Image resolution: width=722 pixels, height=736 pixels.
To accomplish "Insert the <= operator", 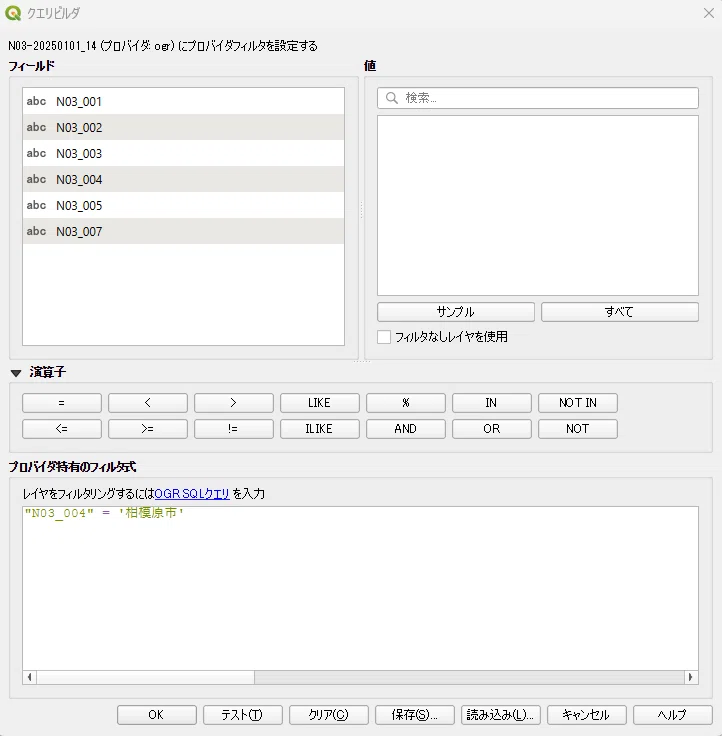I will (62, 429).
